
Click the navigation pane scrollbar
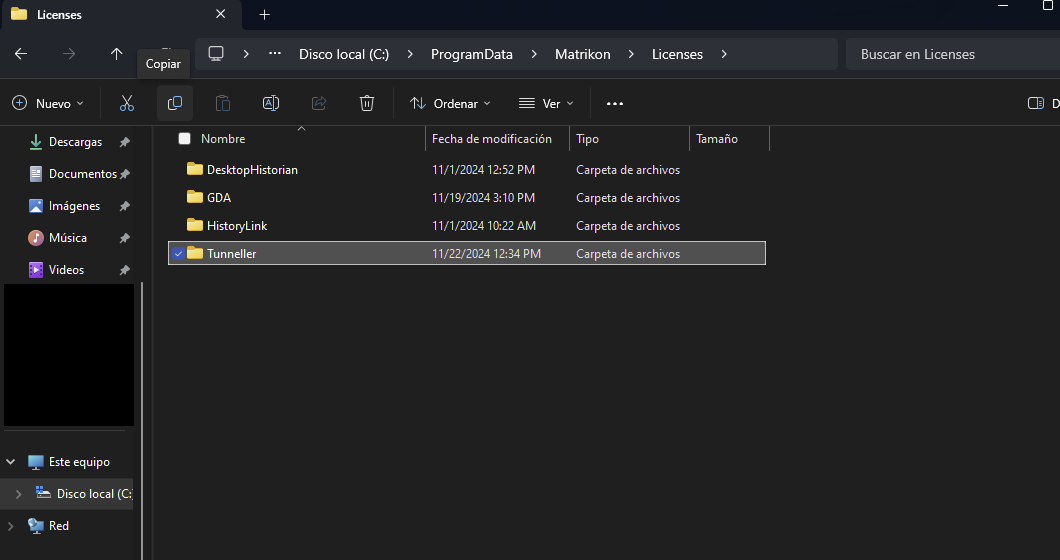(143, 419)
